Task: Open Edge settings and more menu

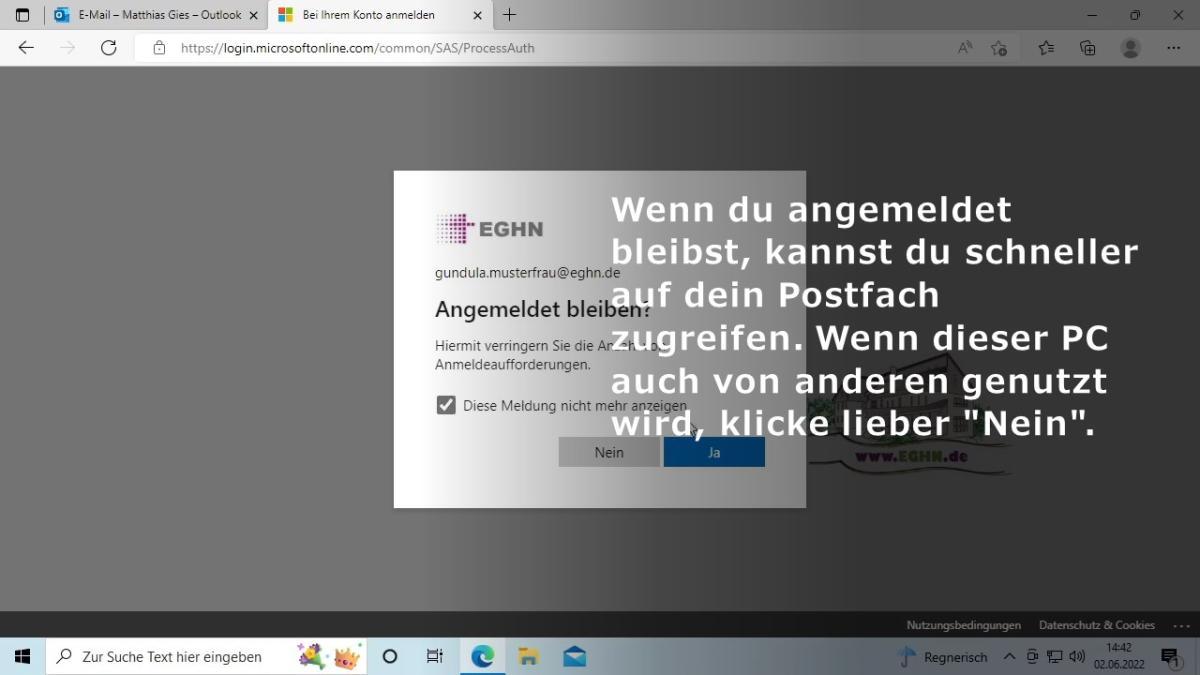Action: 1173,48
